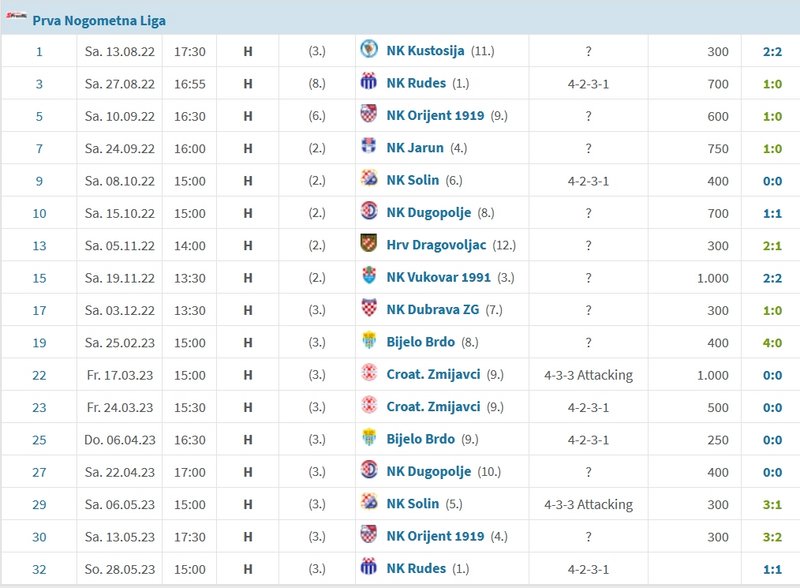Screen dimensions: 800x588
Task: Click the NK Solin crest in matchday 29 row
Action: [368, 502]
